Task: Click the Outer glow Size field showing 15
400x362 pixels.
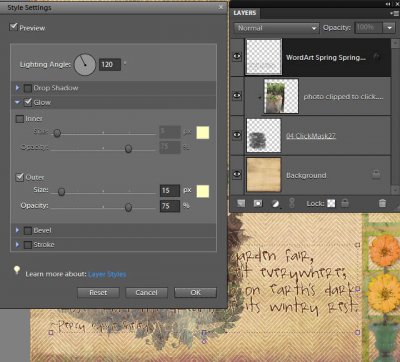Action: tap(170, 191)
